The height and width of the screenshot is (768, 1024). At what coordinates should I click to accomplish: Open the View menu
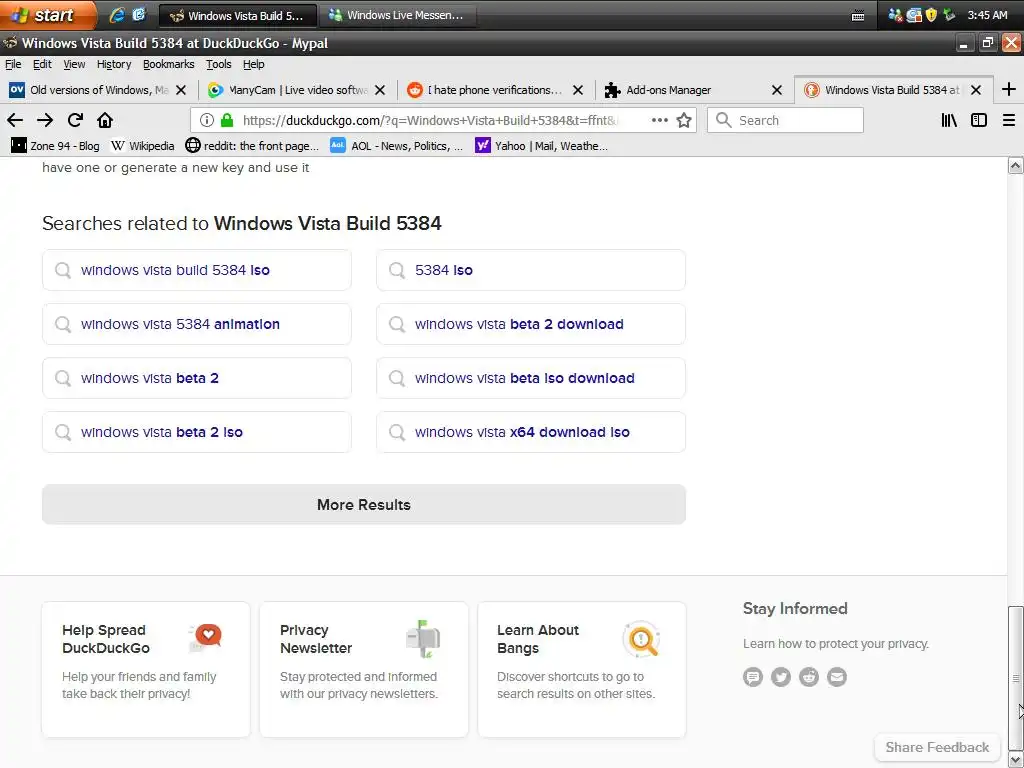coord(74,64)
